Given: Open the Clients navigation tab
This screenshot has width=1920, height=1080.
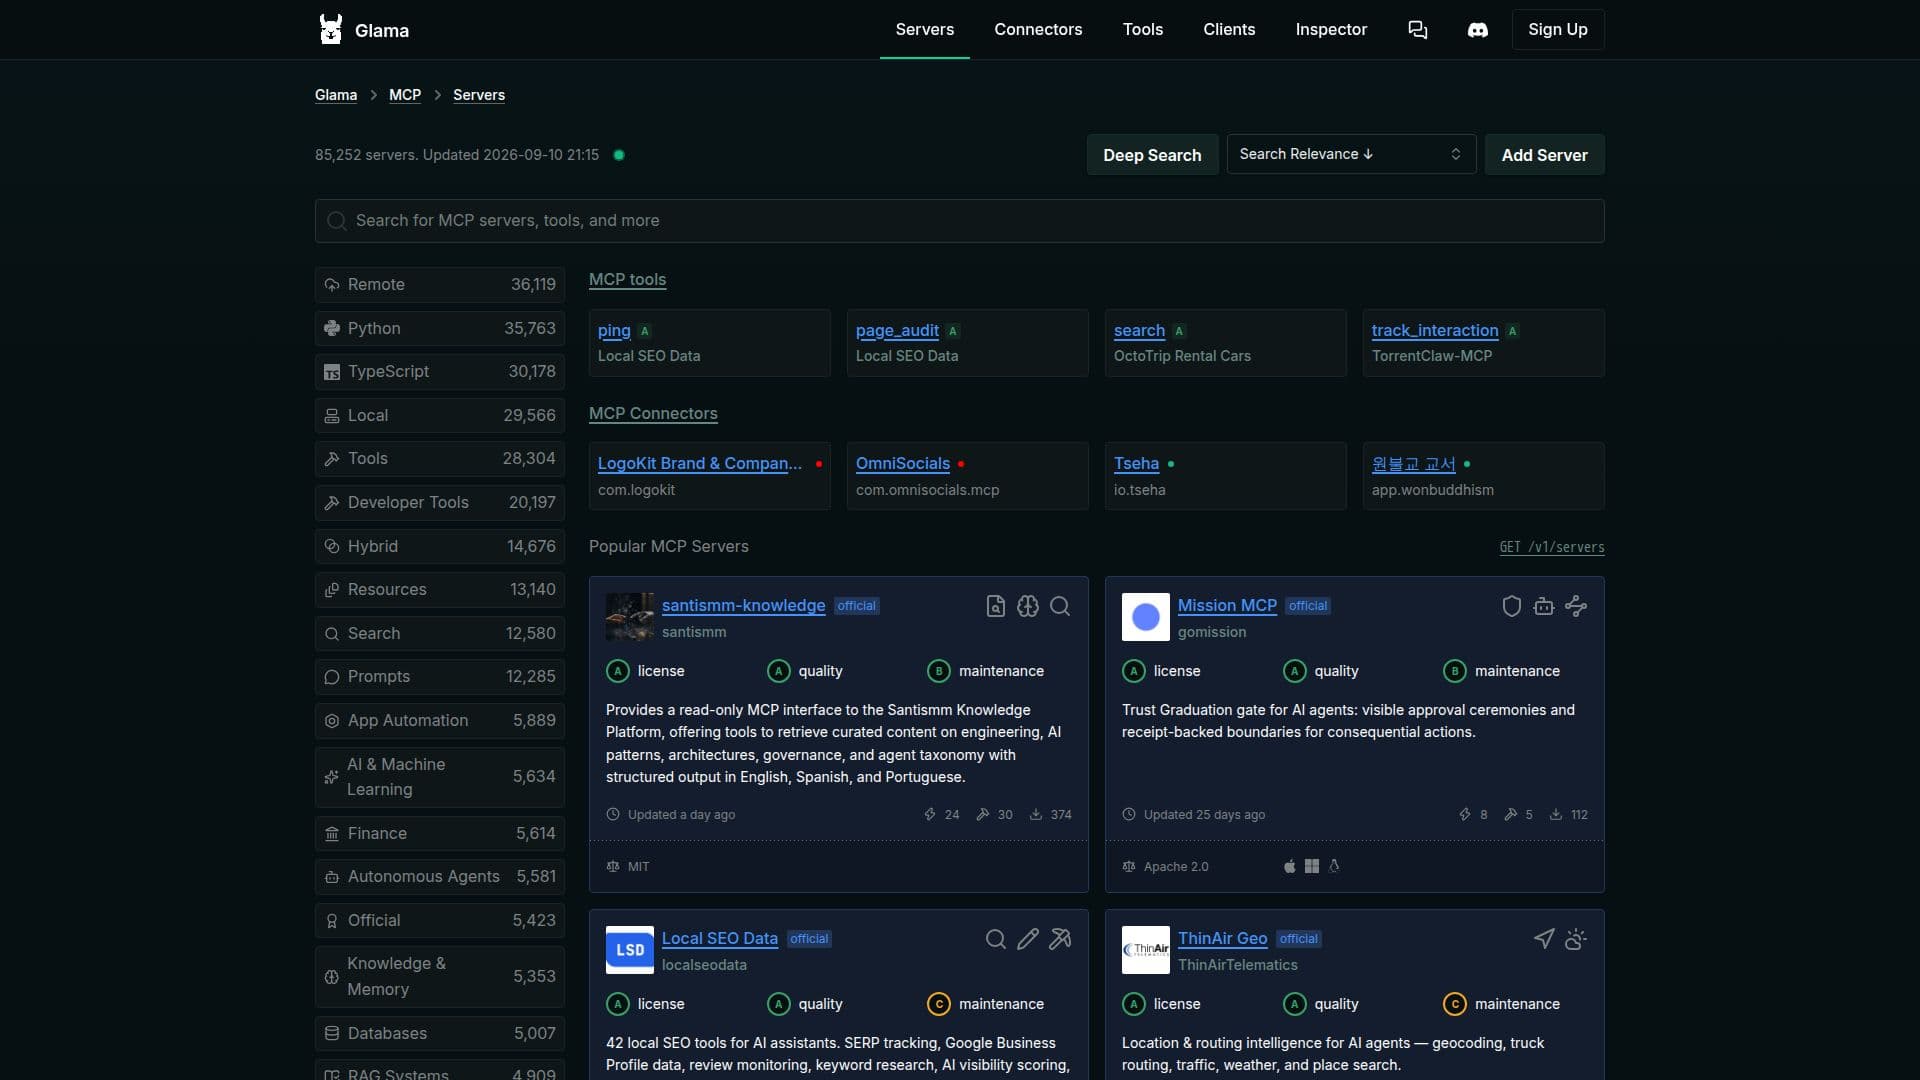Looking at the screenshot, I should 1229,30.
